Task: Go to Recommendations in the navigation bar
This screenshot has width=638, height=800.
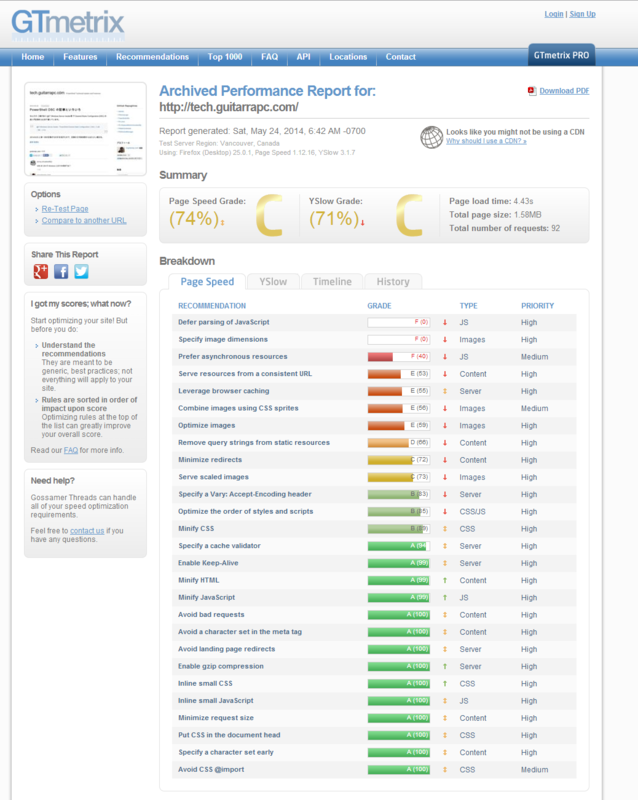Action: click(x=152, y=57)
